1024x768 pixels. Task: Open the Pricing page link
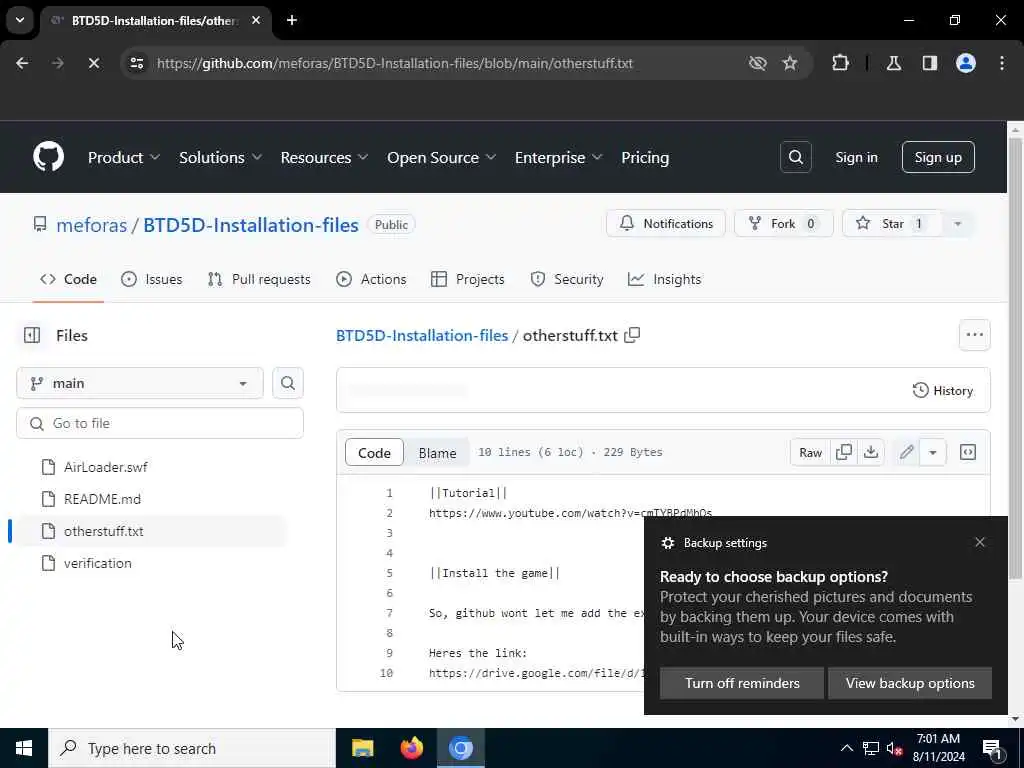[x=645, y=157]
